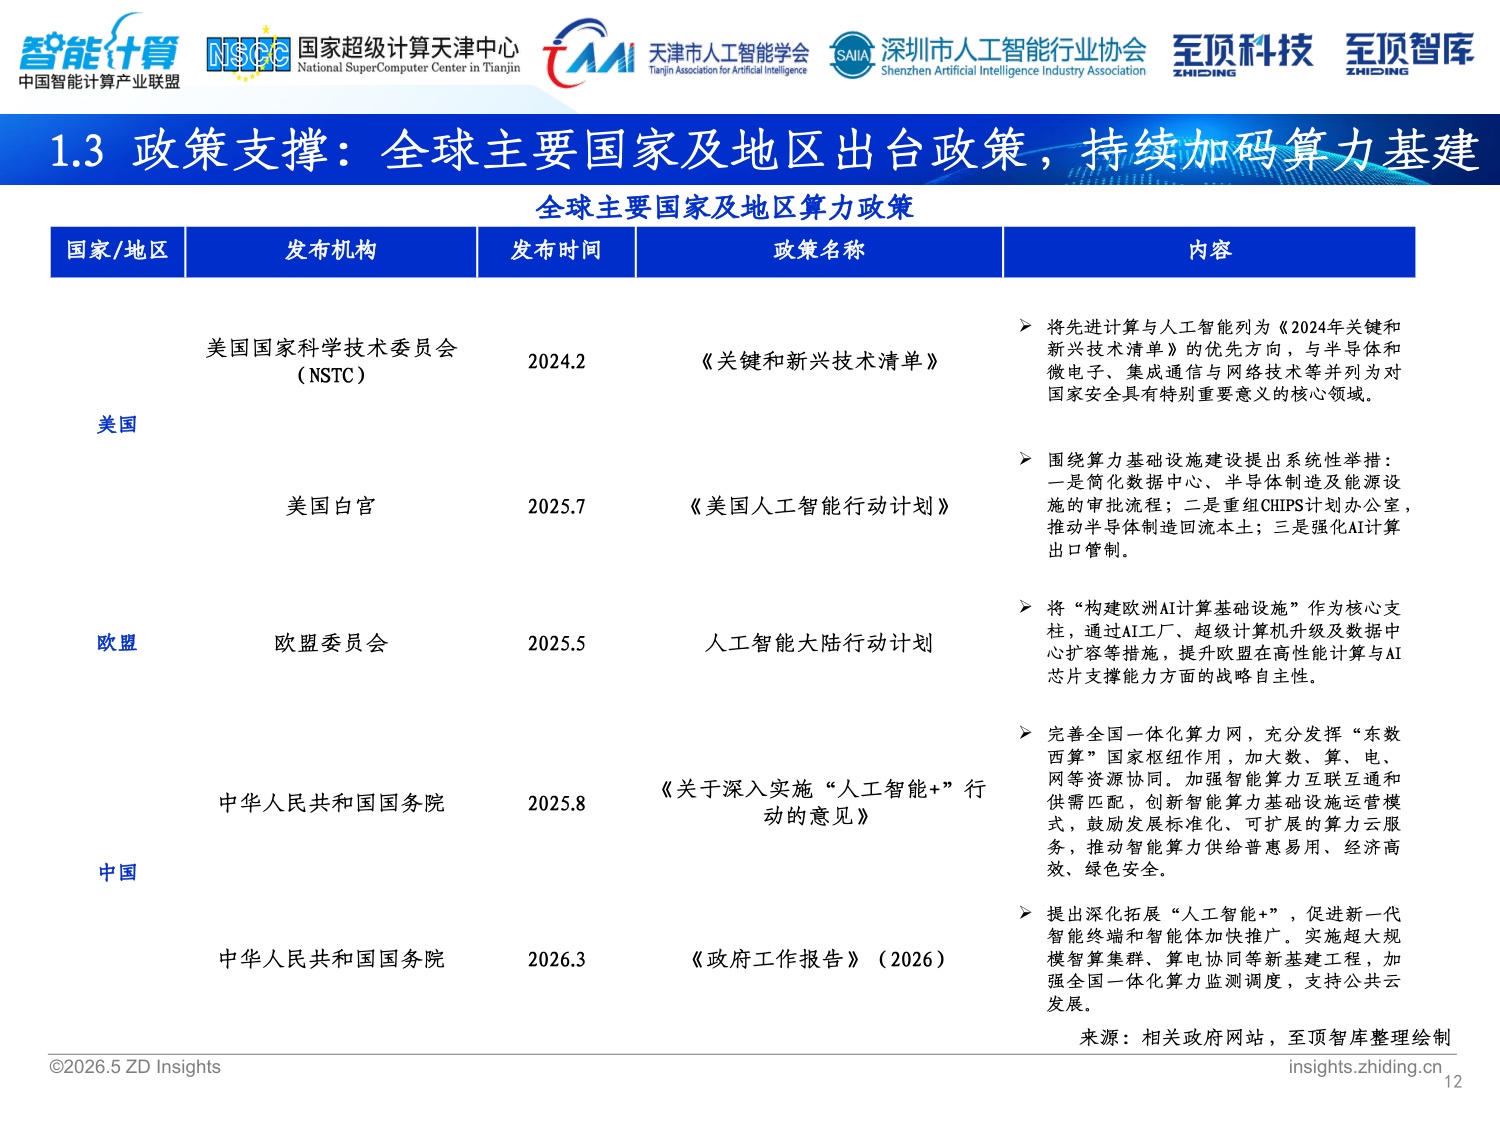Click the SAIIA Shenzhen AI association logo

pyautogui.click(x=988, y=55)
